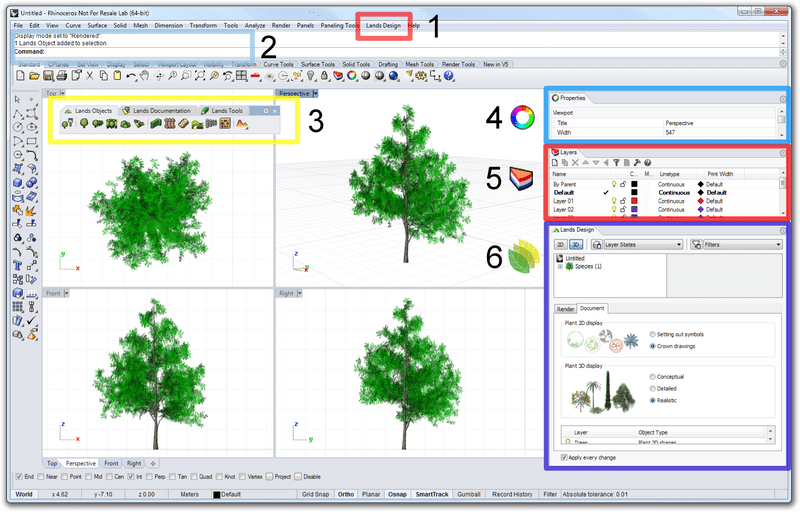This screenshot has width=800, height=512.
Task: Click the hammer Tools icon in Layers panel
Action: pos(637,163)
